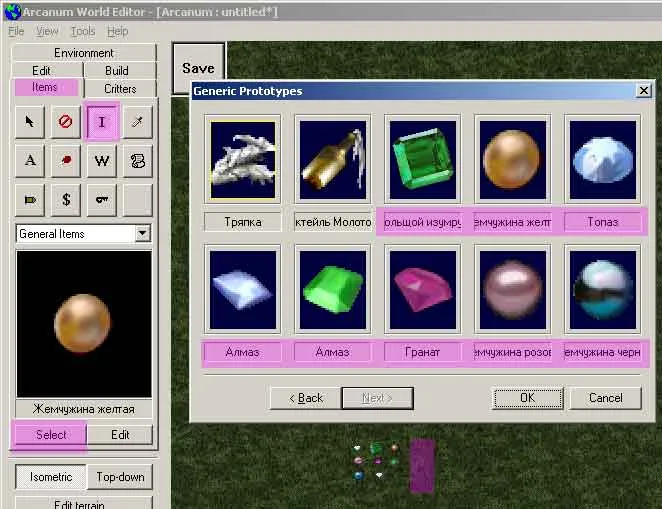Click the dollar sign gold icon
This screenshot has width=662, height=509.
pos(66,199)
